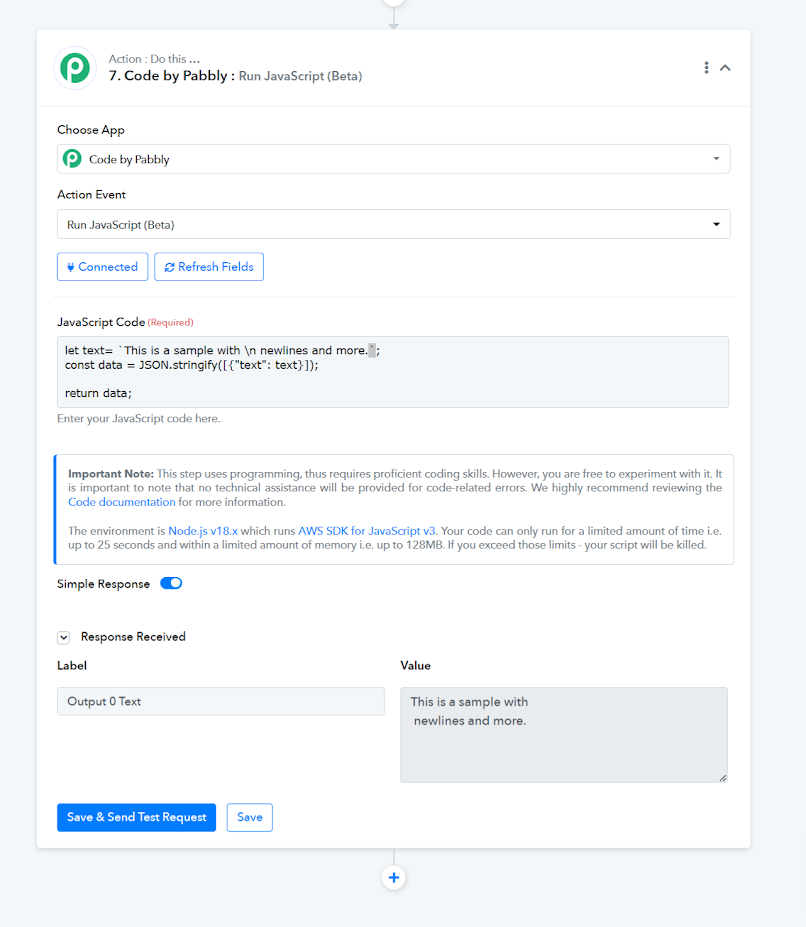806x927 pixels.
Task: Open AWS SDK for JavaScript v3 link
Action: tap(367, 531)
